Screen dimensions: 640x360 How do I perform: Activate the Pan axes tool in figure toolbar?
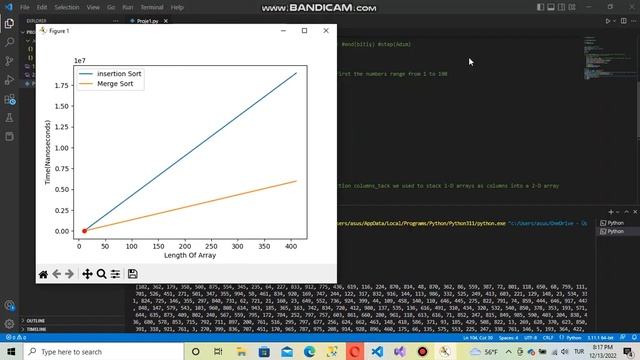pyautogui.click(x=87, y=274)
